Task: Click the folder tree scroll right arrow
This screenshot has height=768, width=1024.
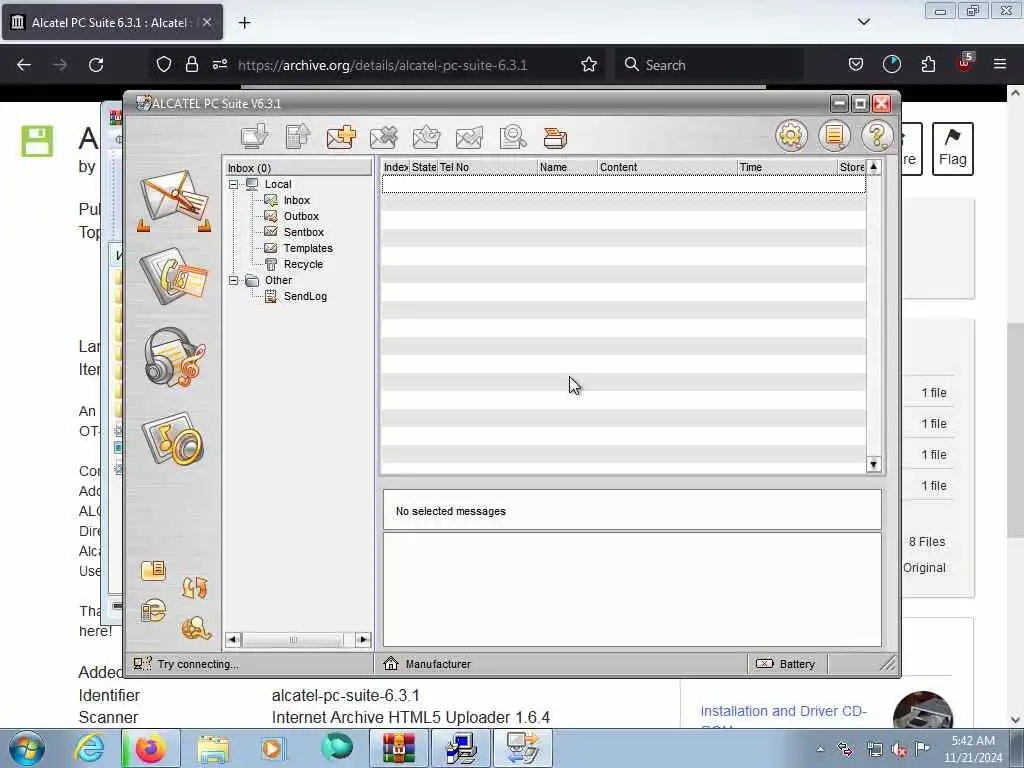Action: [364, 639]
